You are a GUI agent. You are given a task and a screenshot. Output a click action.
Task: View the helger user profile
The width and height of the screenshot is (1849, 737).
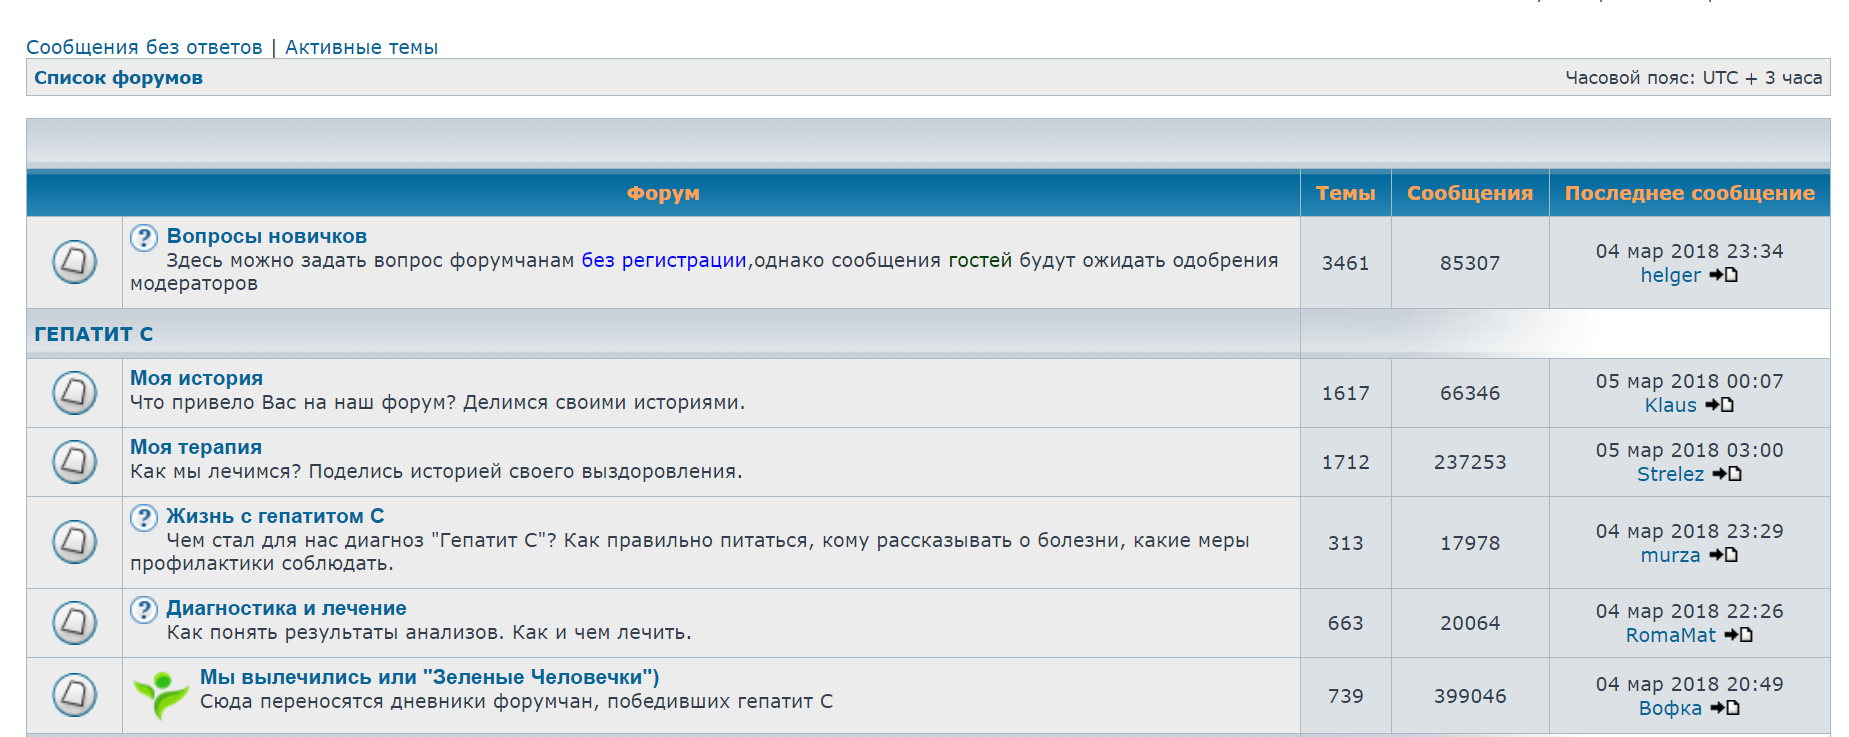pyautogui.click(x=1670, y=275)
